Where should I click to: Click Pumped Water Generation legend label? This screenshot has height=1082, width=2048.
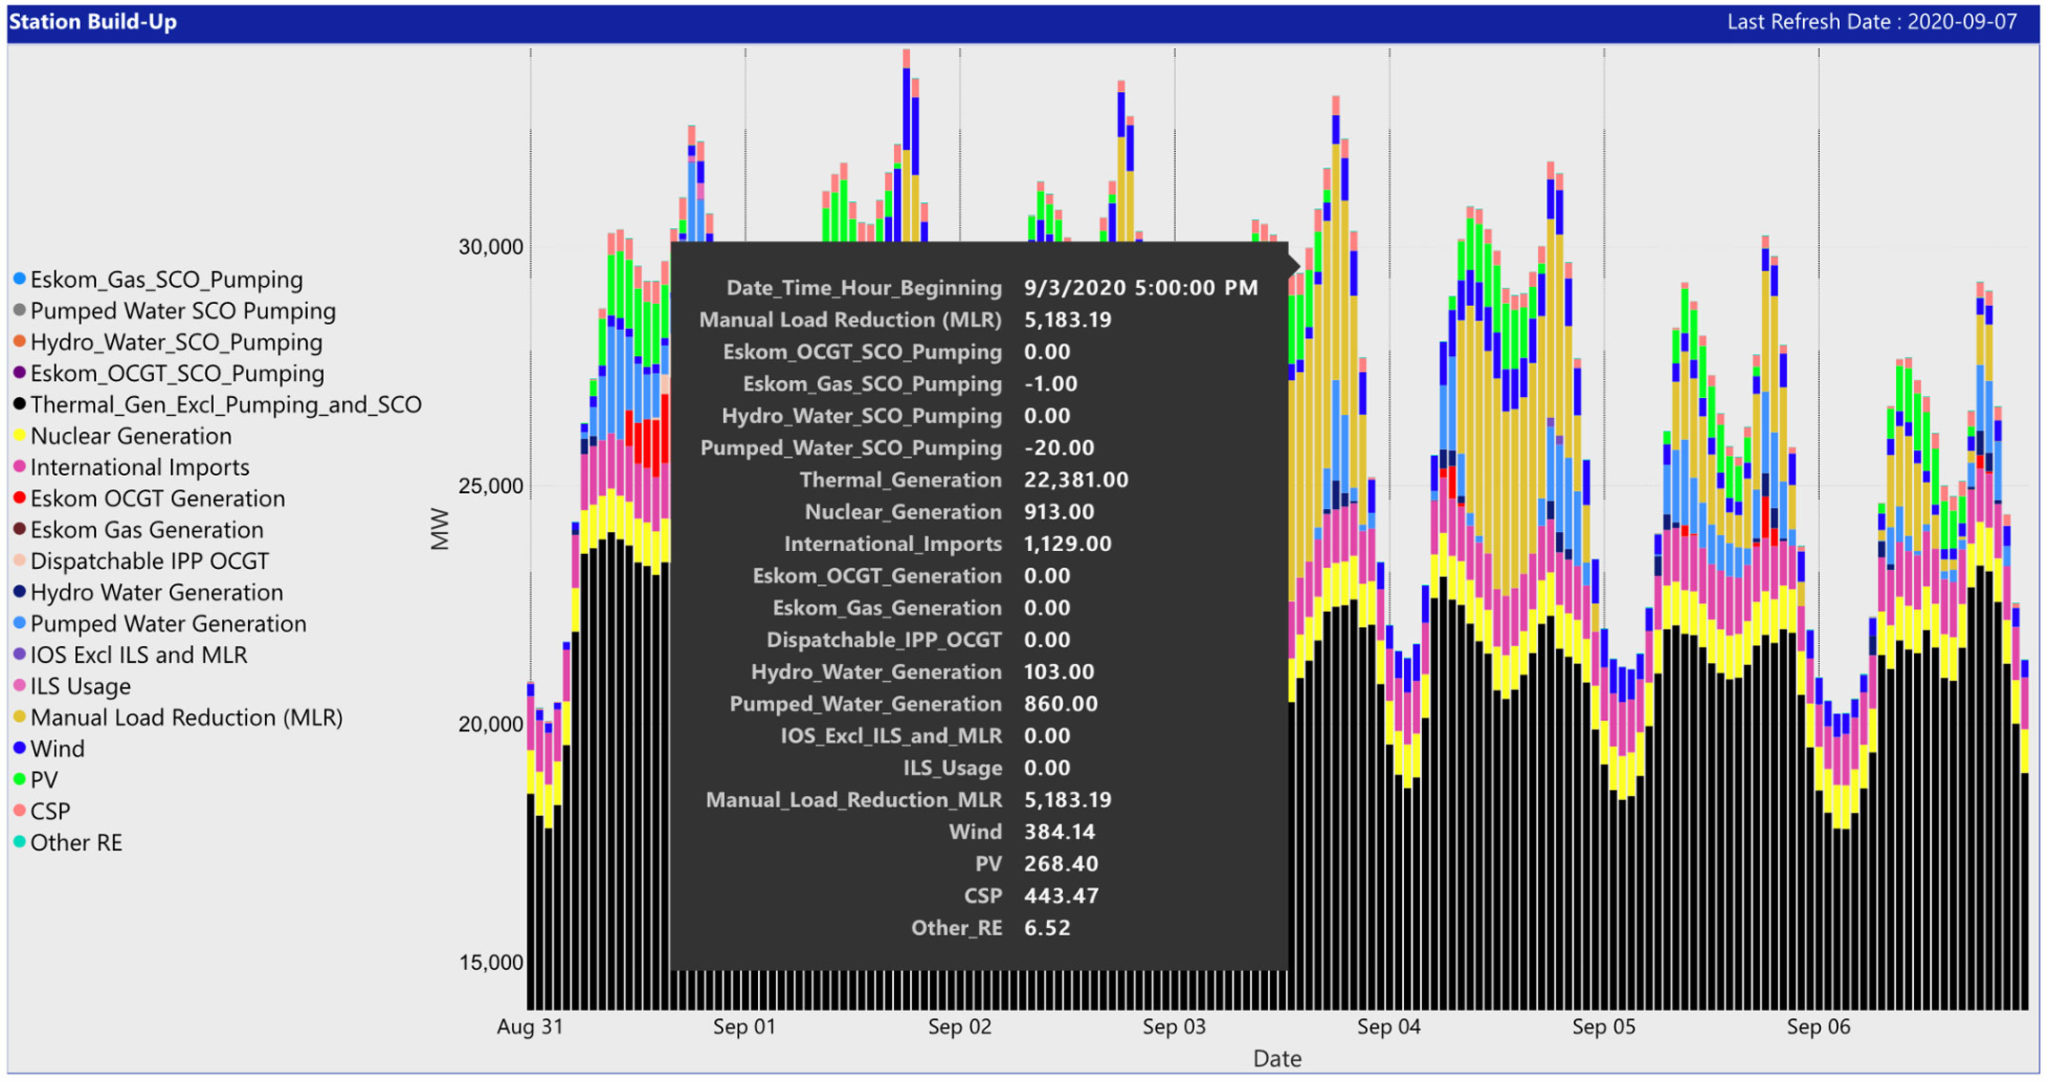168,624
